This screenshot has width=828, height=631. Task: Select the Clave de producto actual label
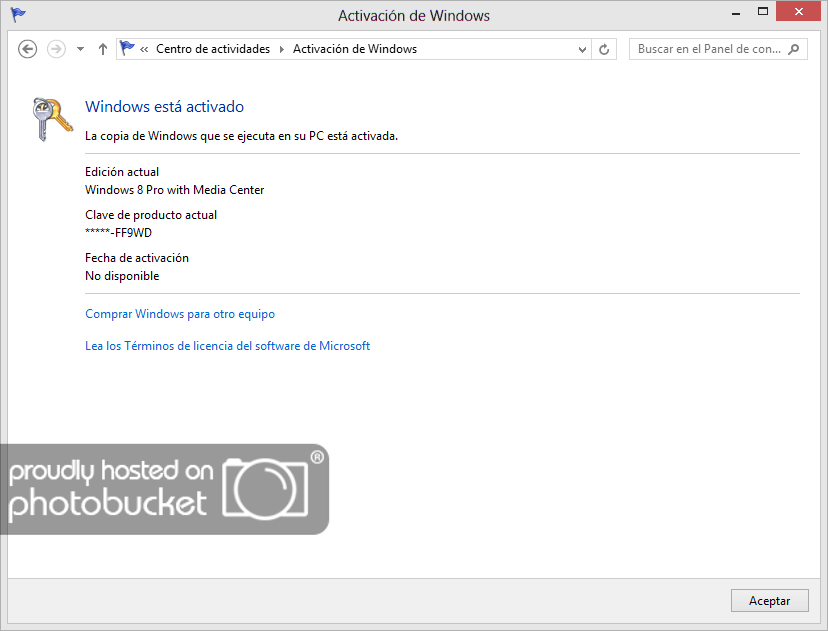tap(151, 215)
